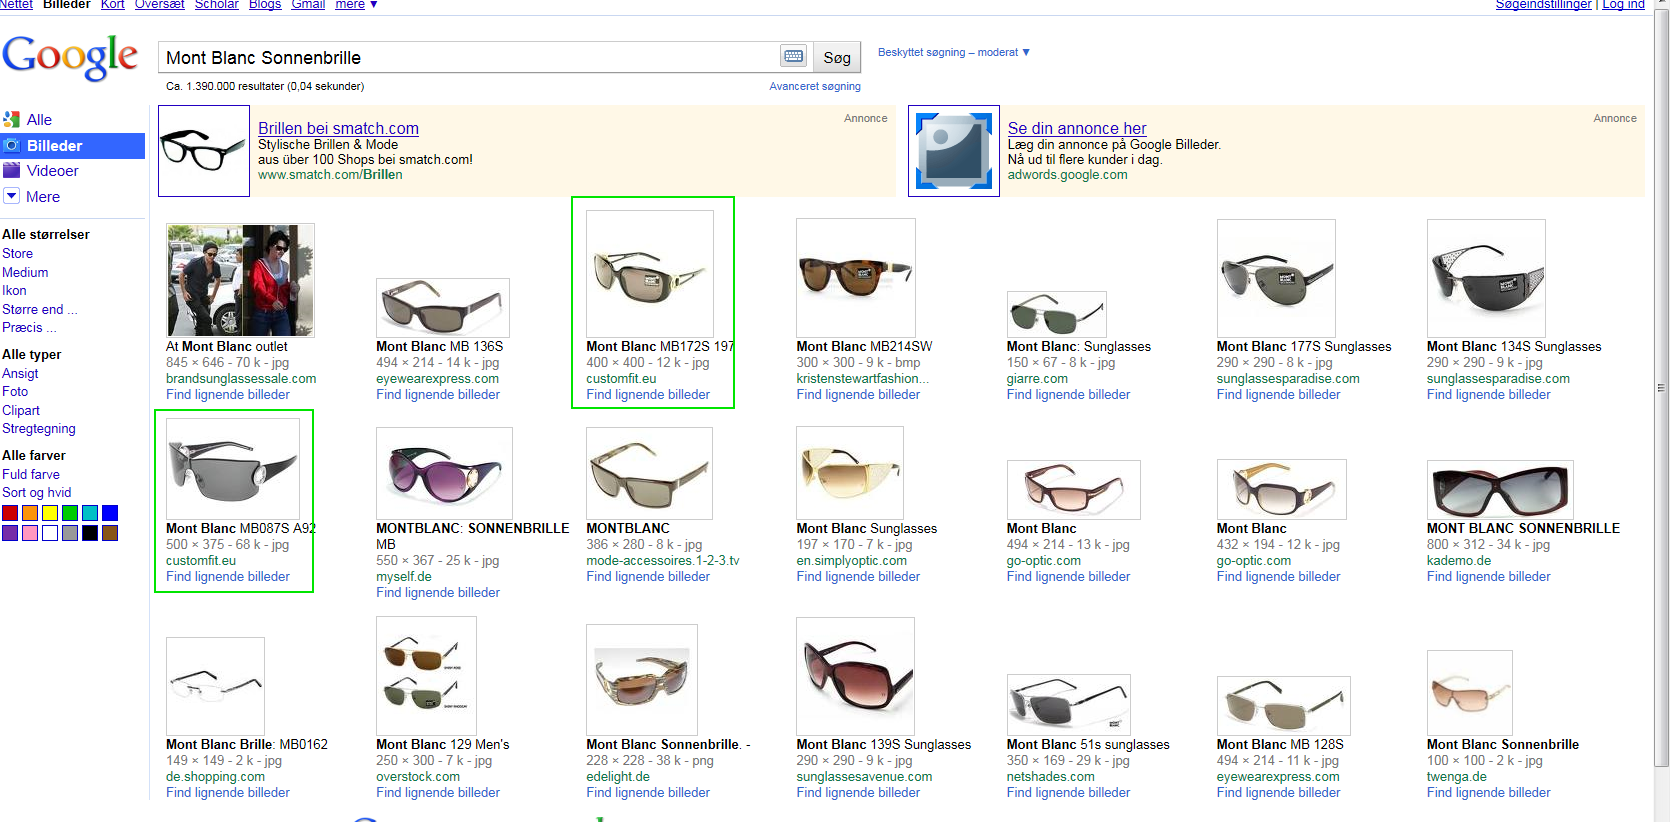This screenshot has width=1670, height=822.
Task: Open the mere dropdown in top navigation
Action: 356,5
